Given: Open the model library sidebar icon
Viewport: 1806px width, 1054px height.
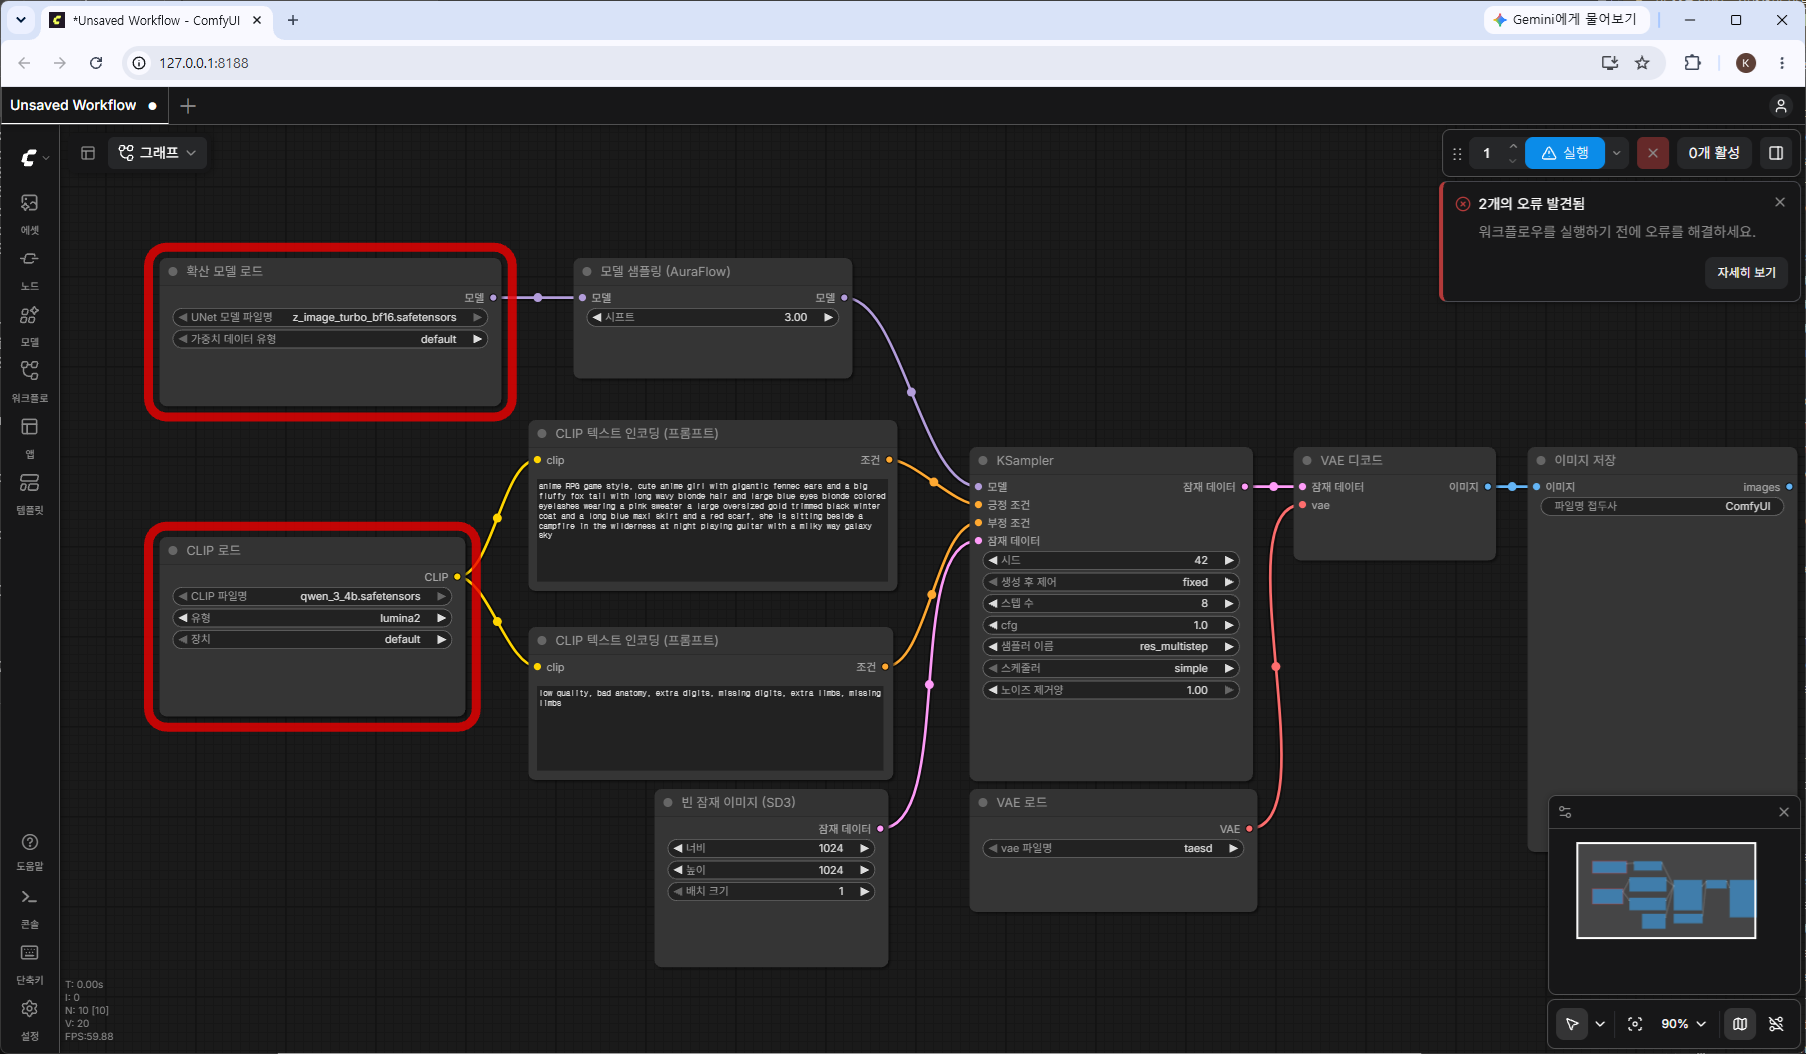Looking at the screenshot, I should [29, 324].
